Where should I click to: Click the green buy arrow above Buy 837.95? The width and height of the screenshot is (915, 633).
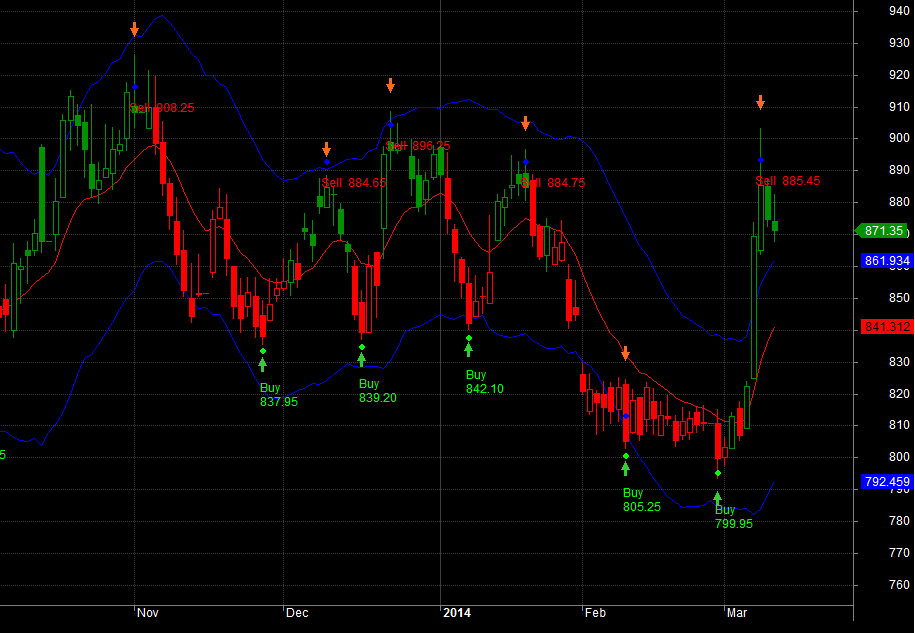[x=263, y=365]
